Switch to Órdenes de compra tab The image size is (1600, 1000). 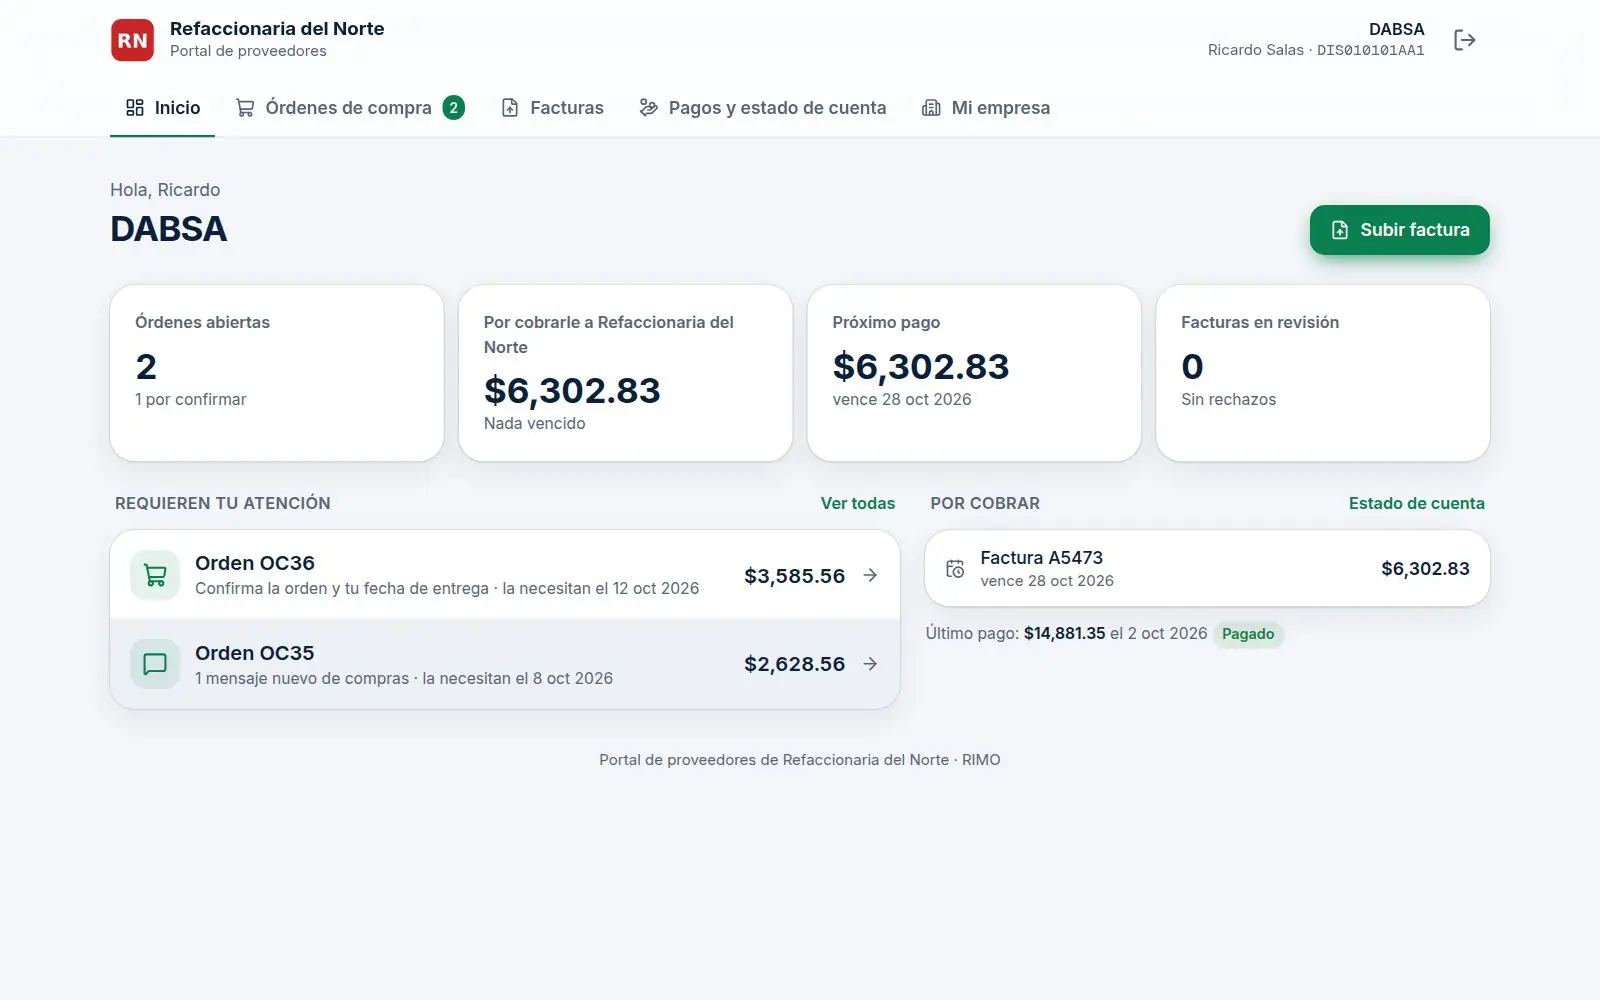(350, 108)
